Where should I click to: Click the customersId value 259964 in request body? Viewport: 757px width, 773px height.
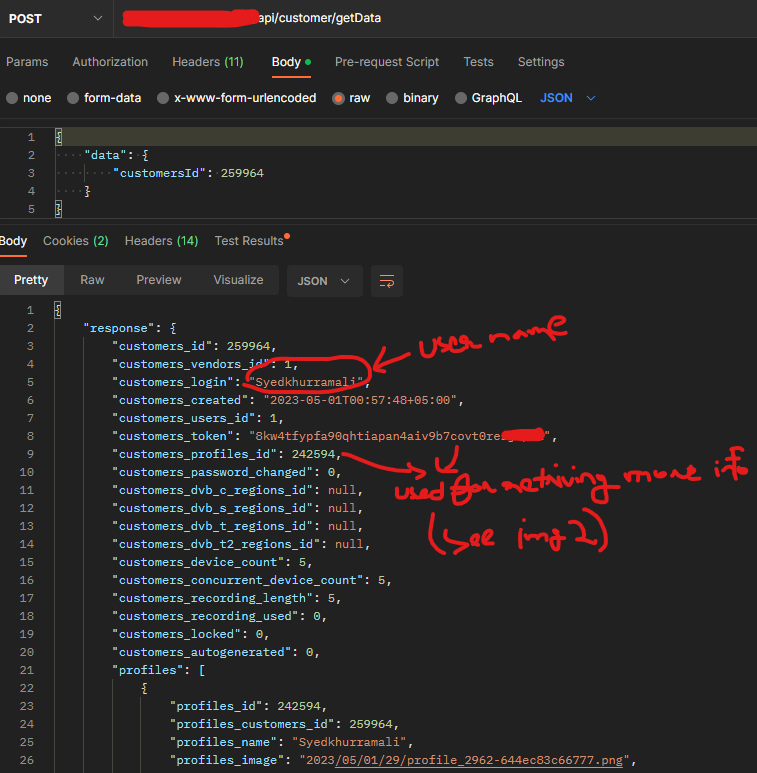(242, 173)
